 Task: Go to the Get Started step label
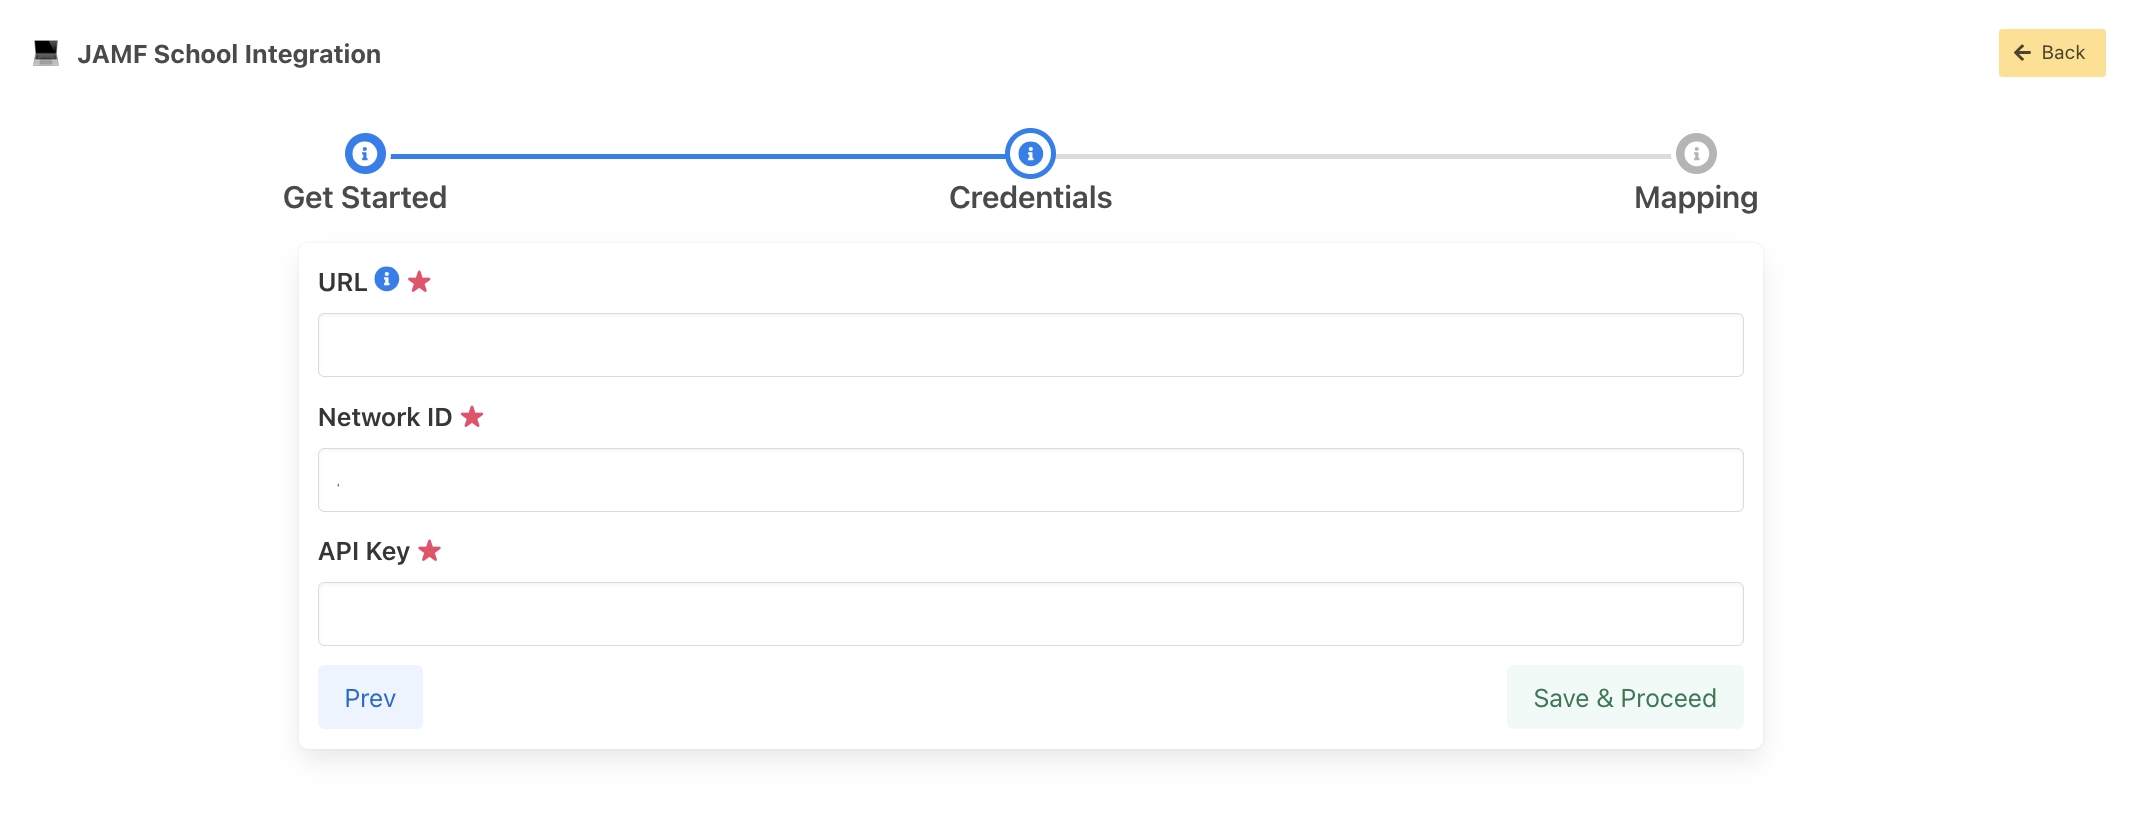point(365,198)
